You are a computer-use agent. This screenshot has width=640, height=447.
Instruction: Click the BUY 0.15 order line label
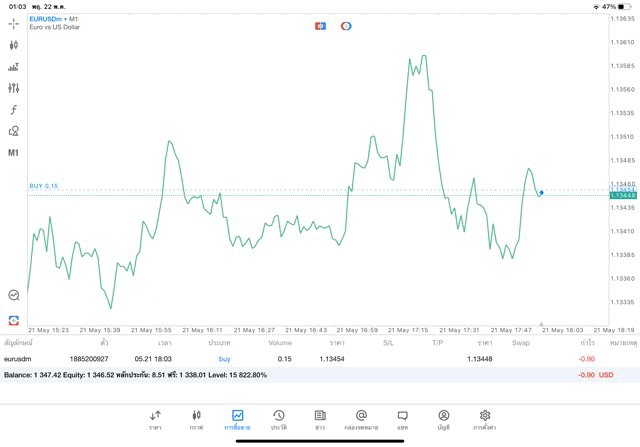(44, 186)
